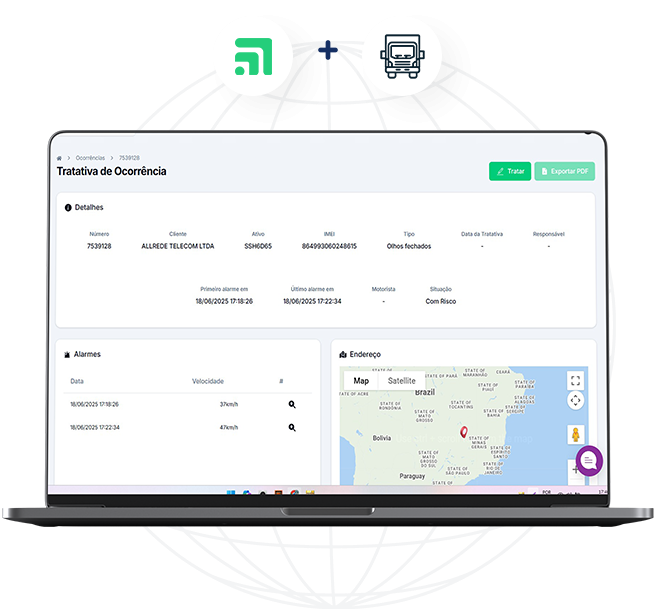Select Último alarme value 18/06/2025 17:22:34
The width and height of the screenshot is (655, 610).
pos(312,301)
